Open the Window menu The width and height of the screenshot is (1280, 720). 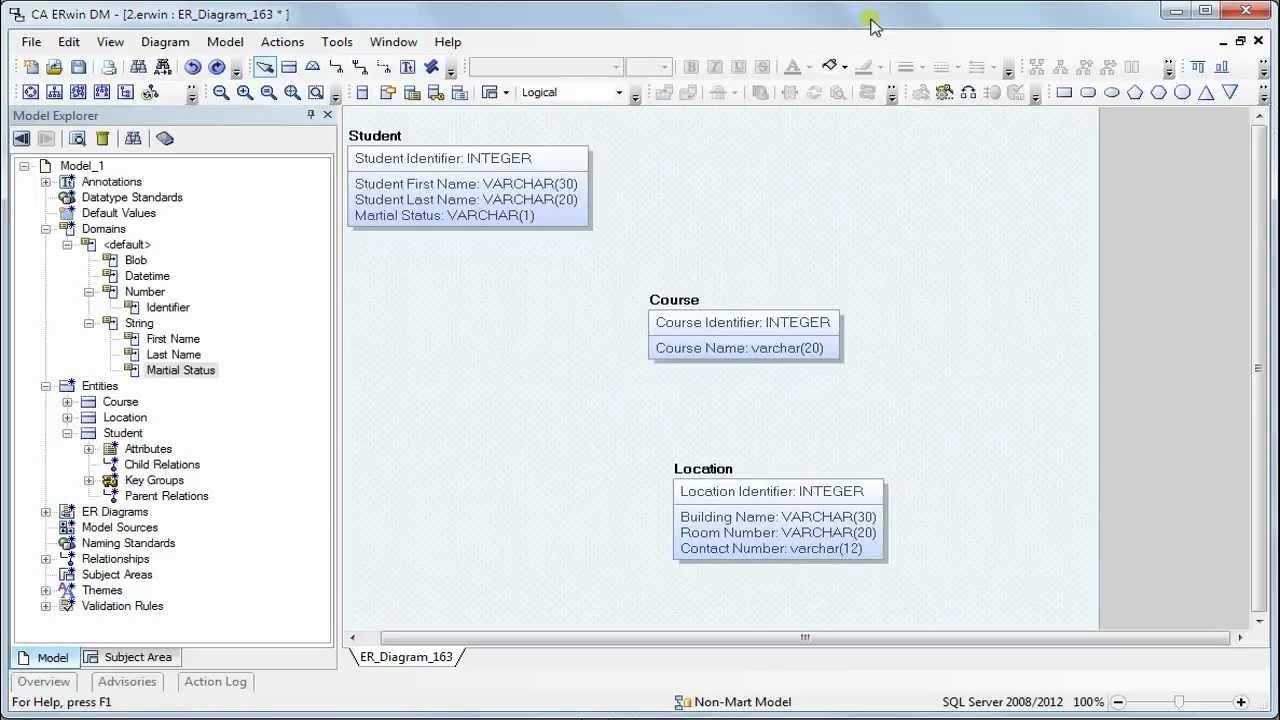(x=393, y=42)
